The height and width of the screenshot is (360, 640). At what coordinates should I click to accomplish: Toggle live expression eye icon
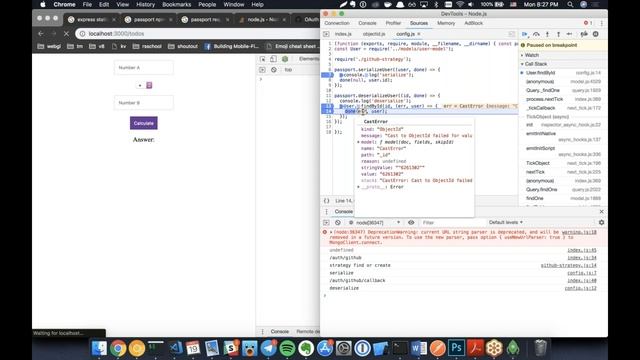411,222
